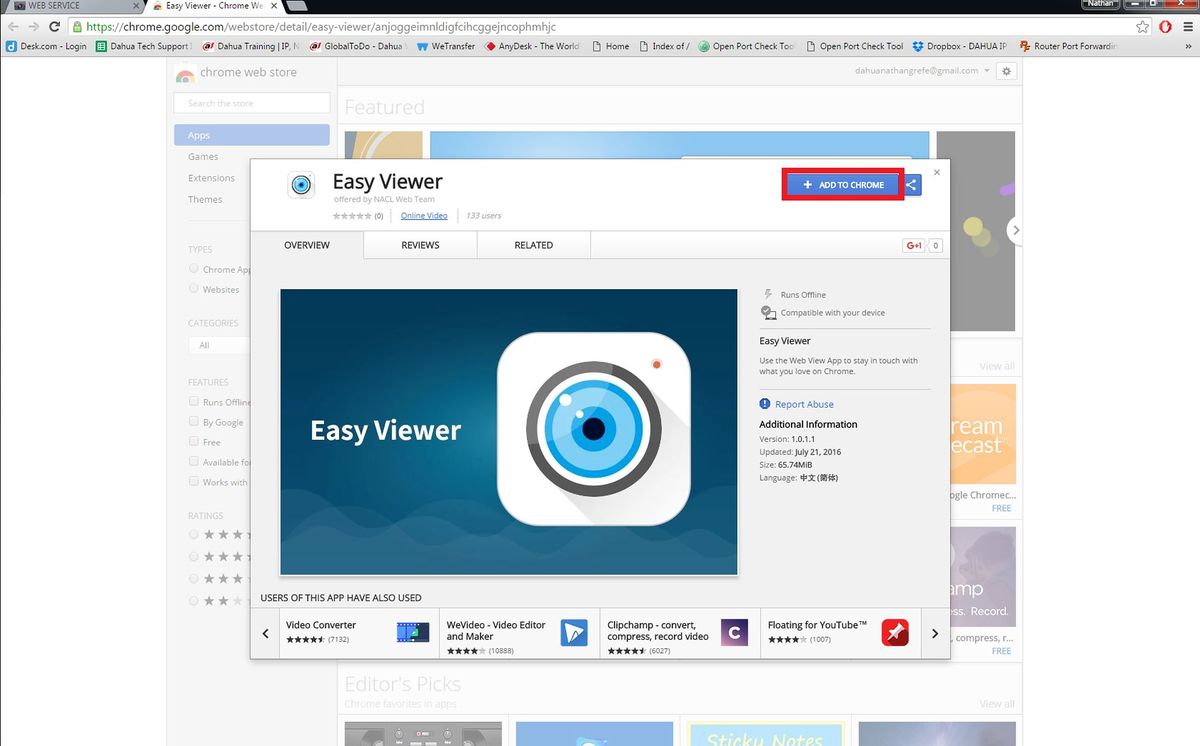The image size is (1200, 746).
Task: Select the Chrome Apps type radio button
Action: click(194, 269)
